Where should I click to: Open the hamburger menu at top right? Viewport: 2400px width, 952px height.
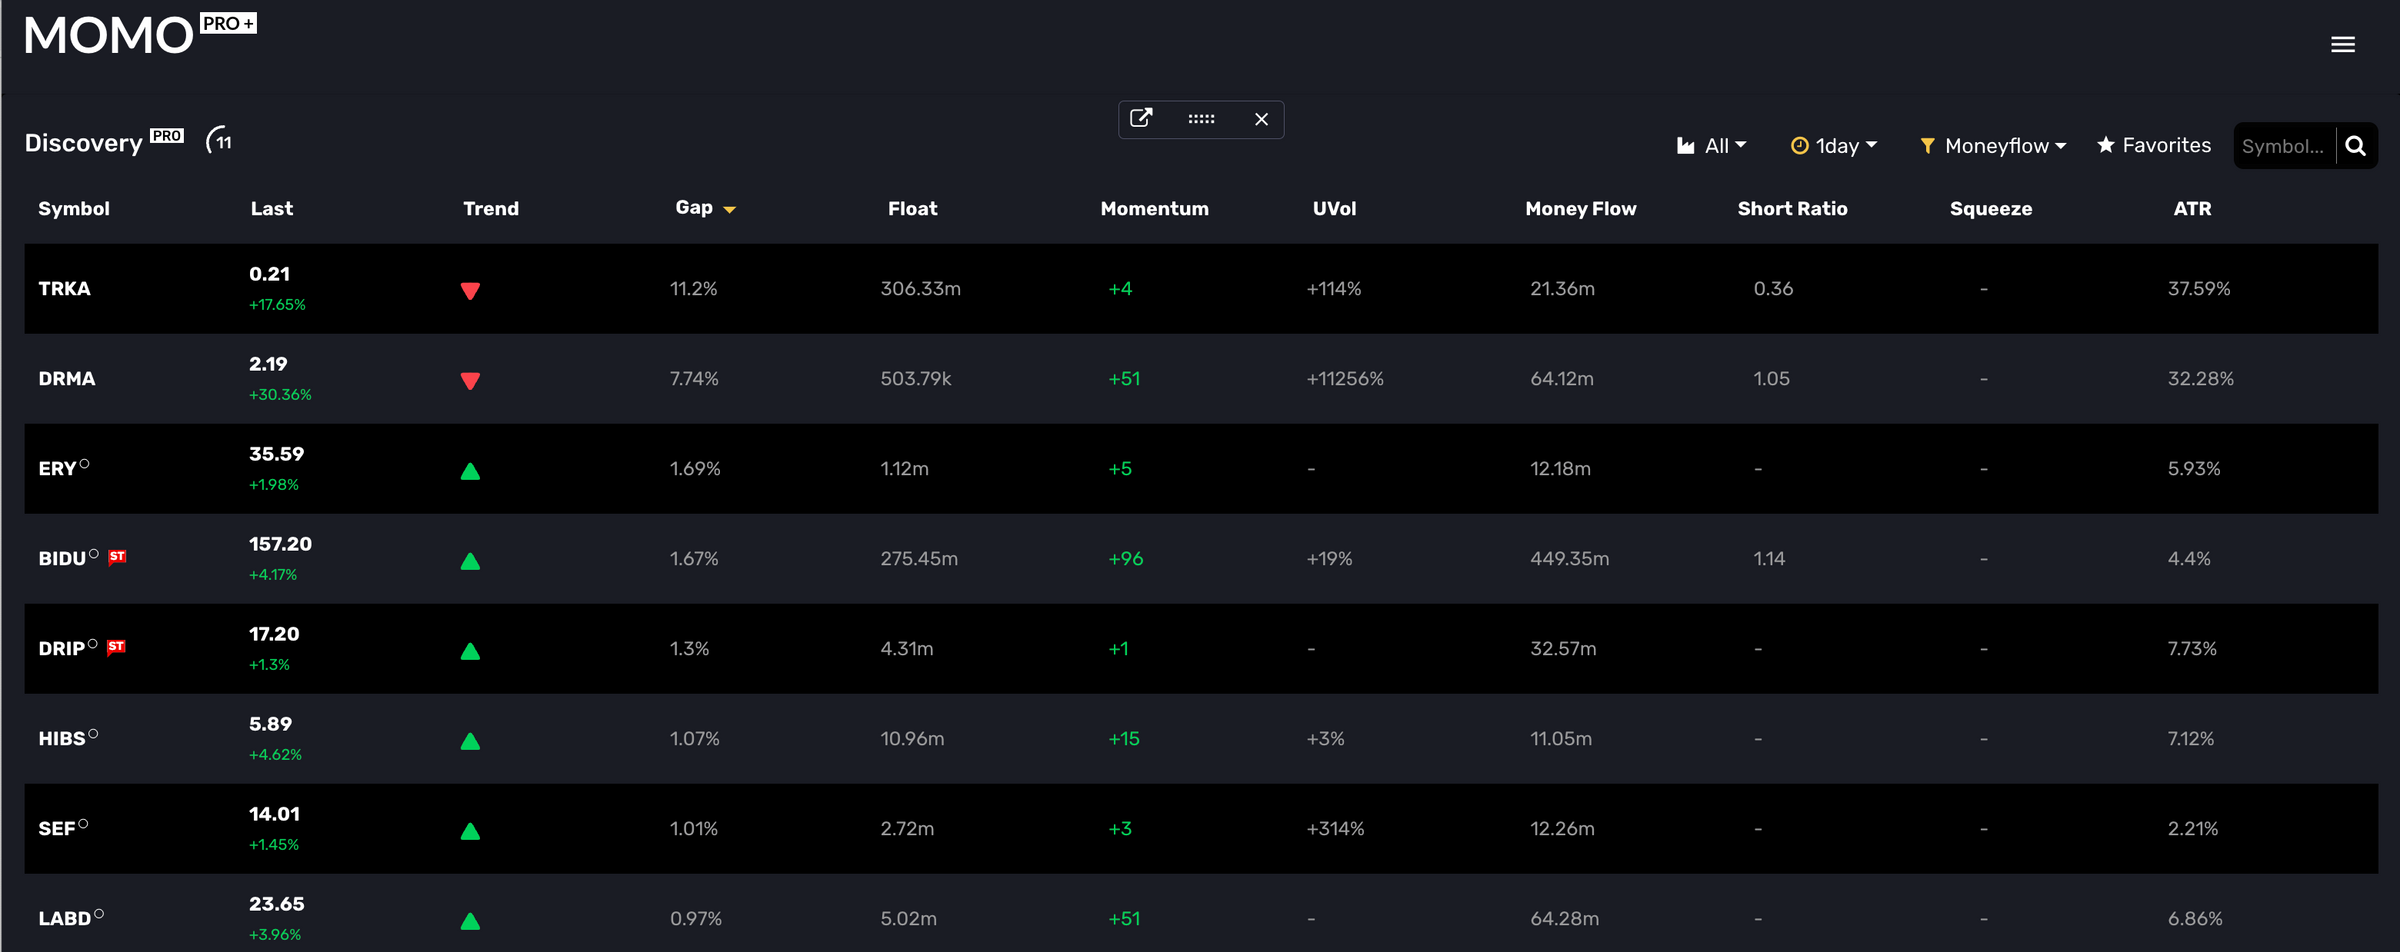pos(2343,44)
